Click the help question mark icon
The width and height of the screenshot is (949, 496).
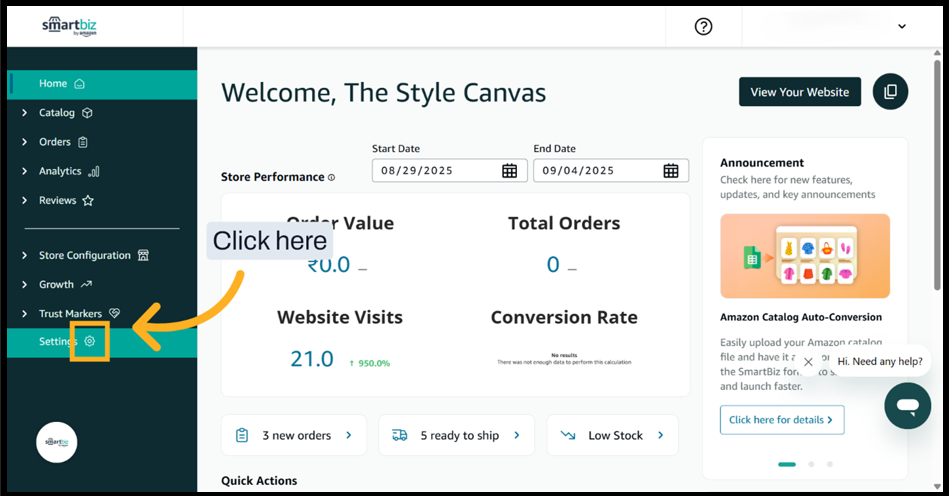703,27
